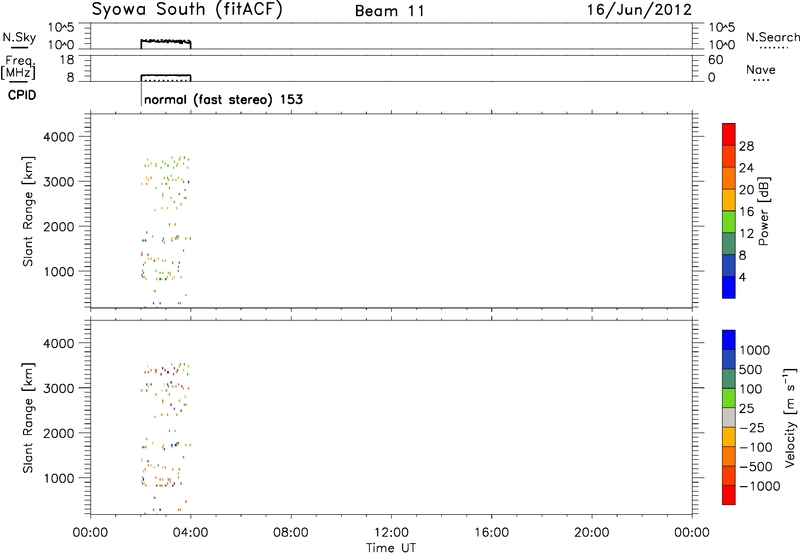Click the 'Beam 11' heading
This screenshot has width=800, height=554.
point(390,11)
